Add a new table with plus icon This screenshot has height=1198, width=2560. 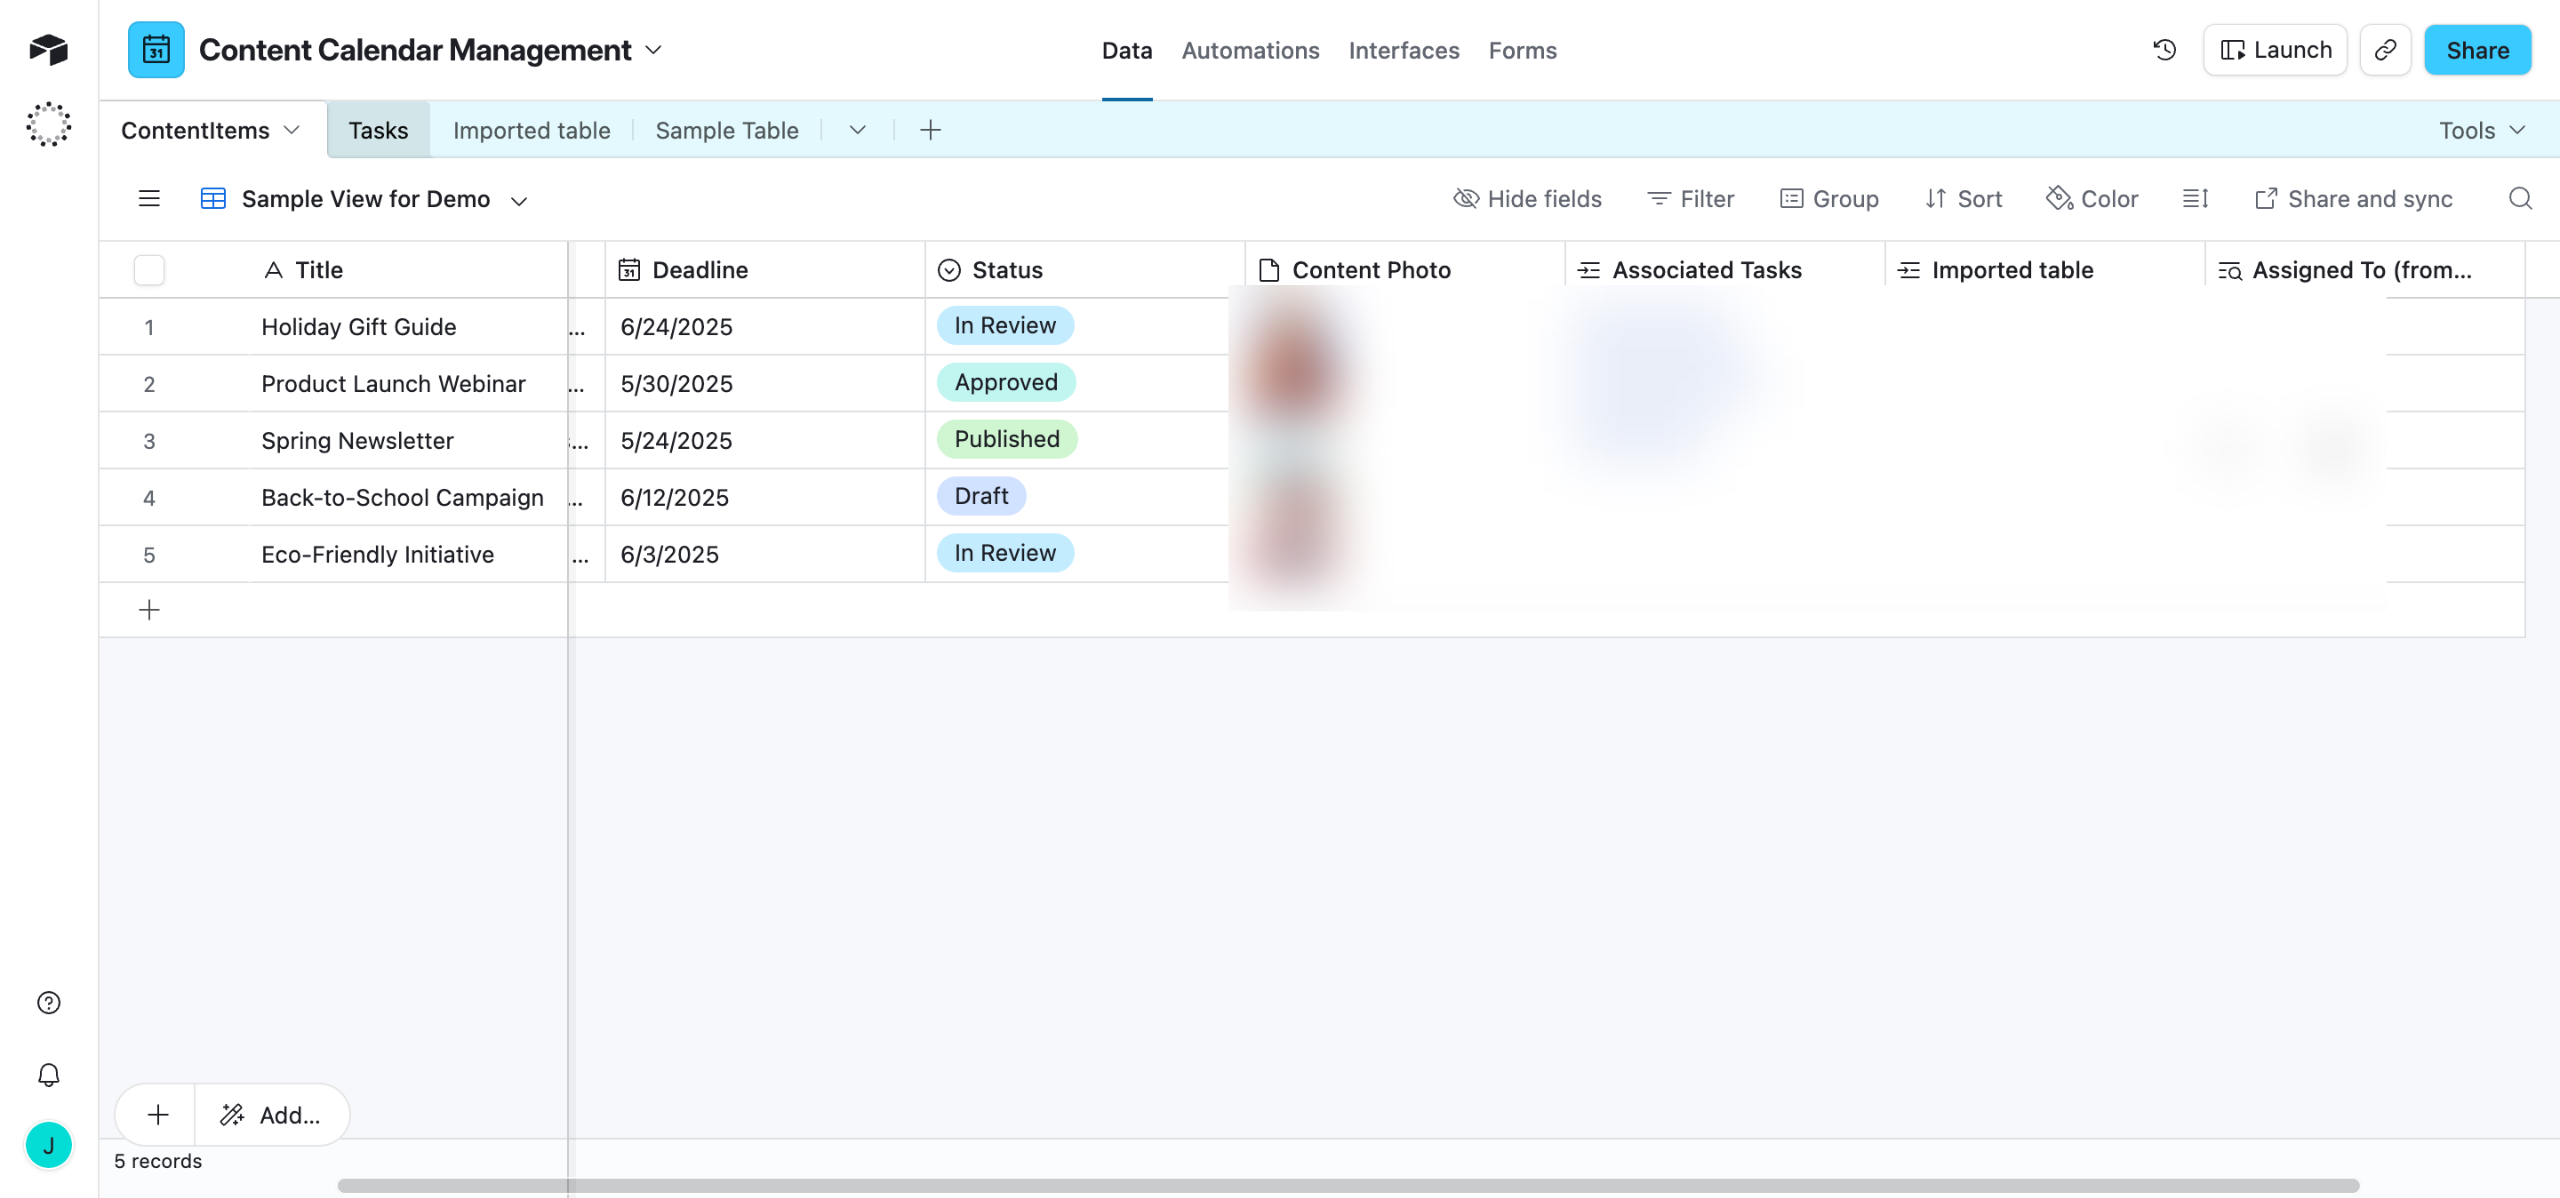click(930, 130)
